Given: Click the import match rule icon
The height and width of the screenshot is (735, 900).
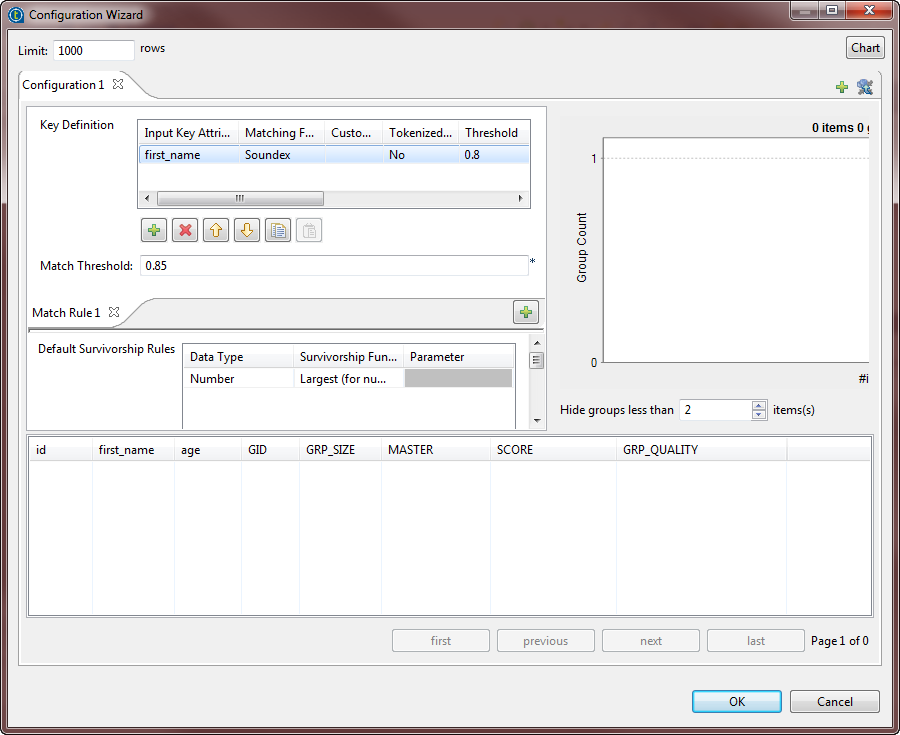Looking at the screenshot, I should 865,87.
